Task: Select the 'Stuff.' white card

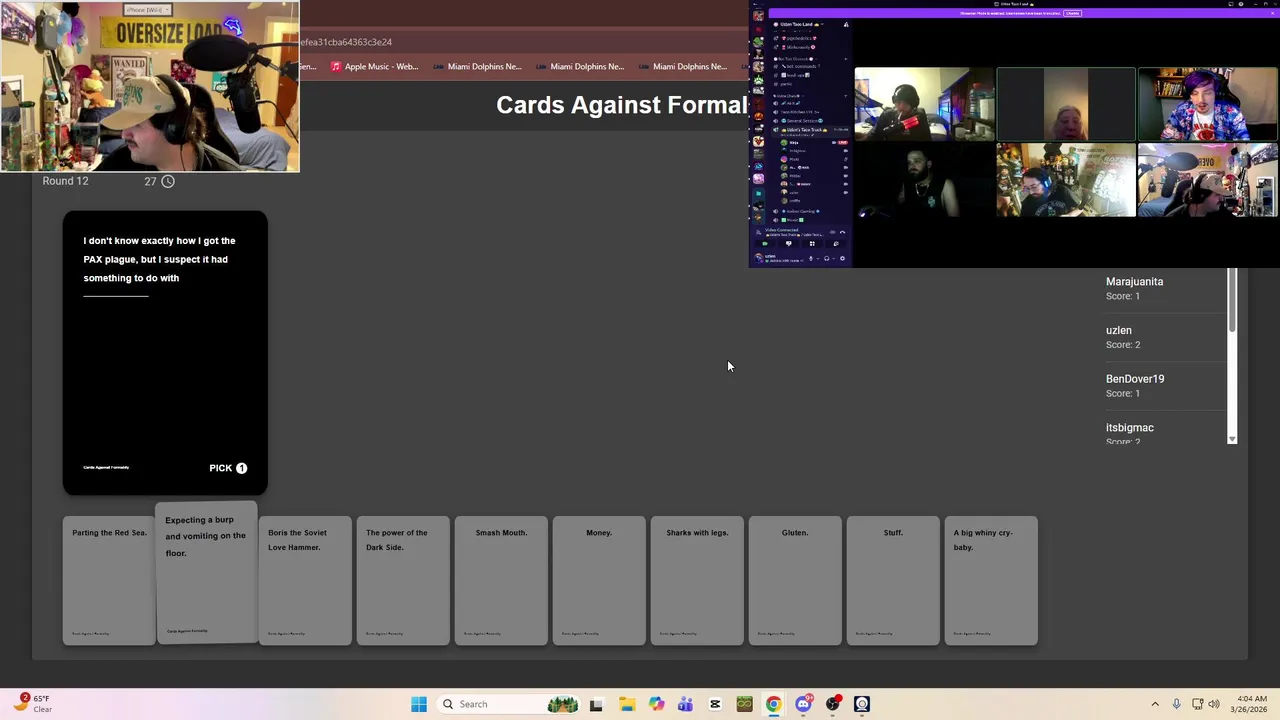Action: (893, 580)
